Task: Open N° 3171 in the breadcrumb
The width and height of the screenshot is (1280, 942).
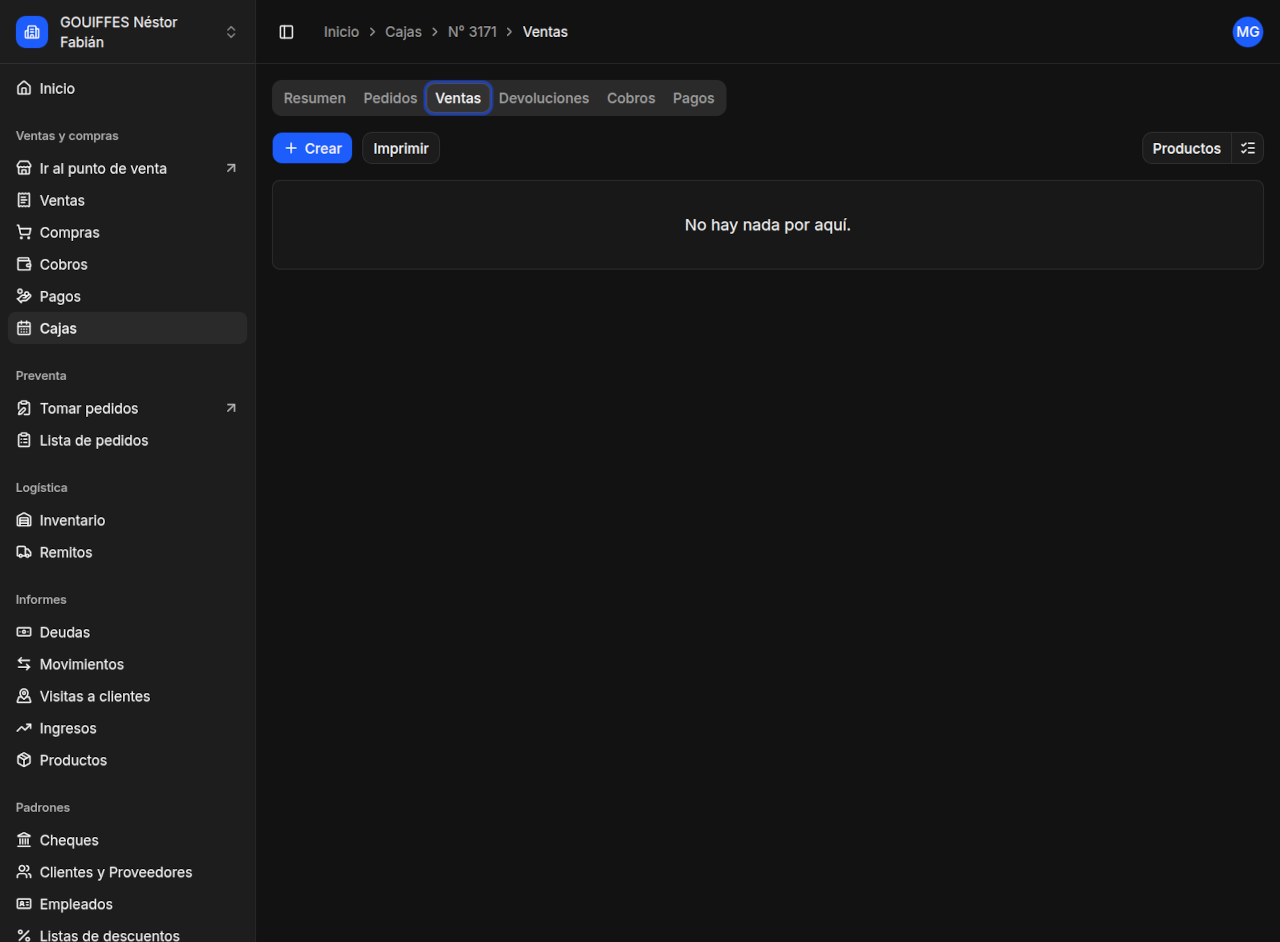Action: point(472,32)
